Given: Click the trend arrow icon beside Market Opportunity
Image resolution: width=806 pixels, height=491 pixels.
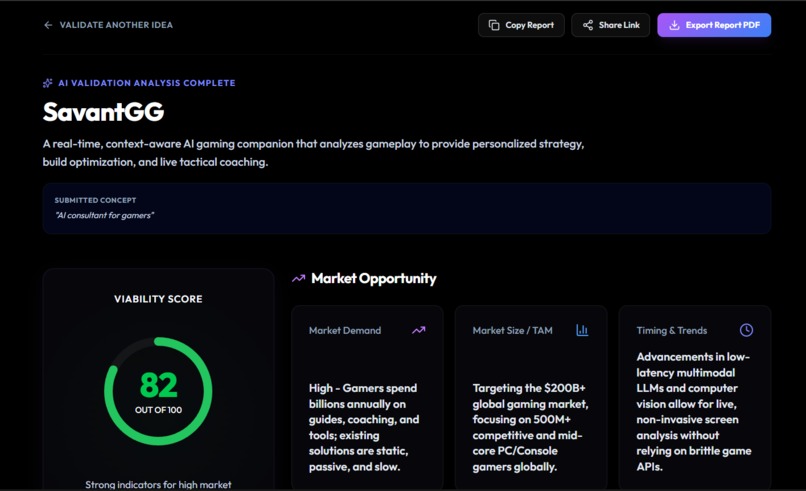Looking at the screenshot, I should click(x=299, y=278).
